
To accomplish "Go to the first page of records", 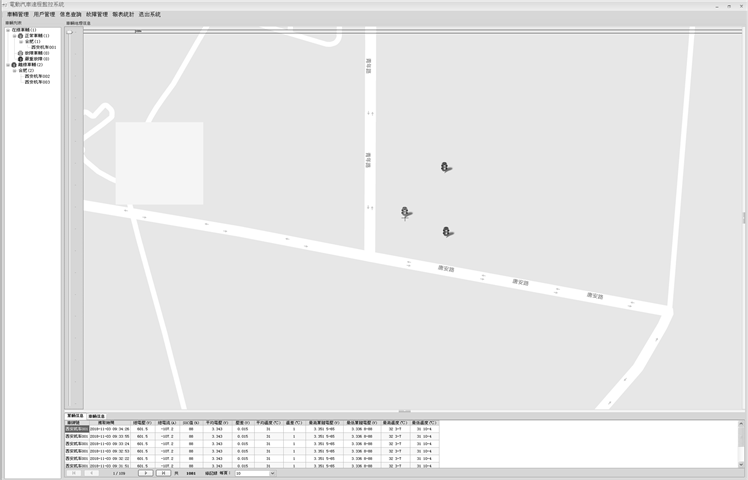I will click(73, 473).
